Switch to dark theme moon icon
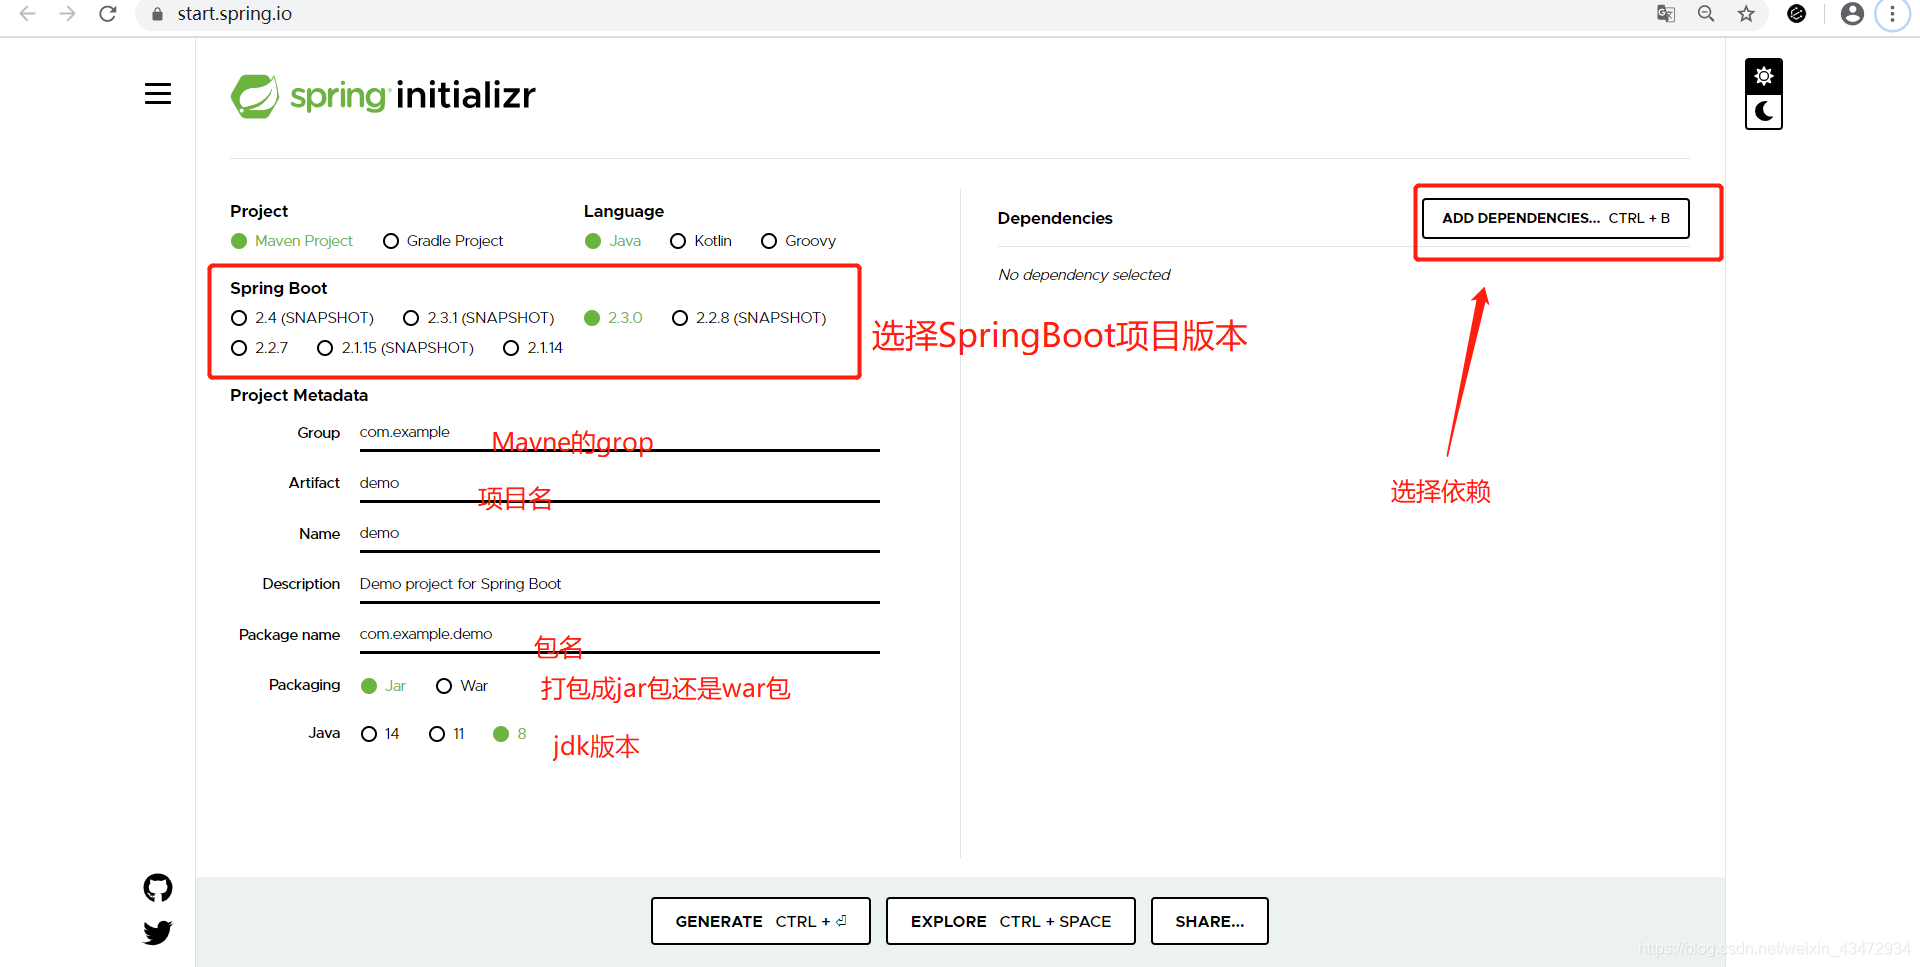The image size is (1920, 967). [1764, 111]
